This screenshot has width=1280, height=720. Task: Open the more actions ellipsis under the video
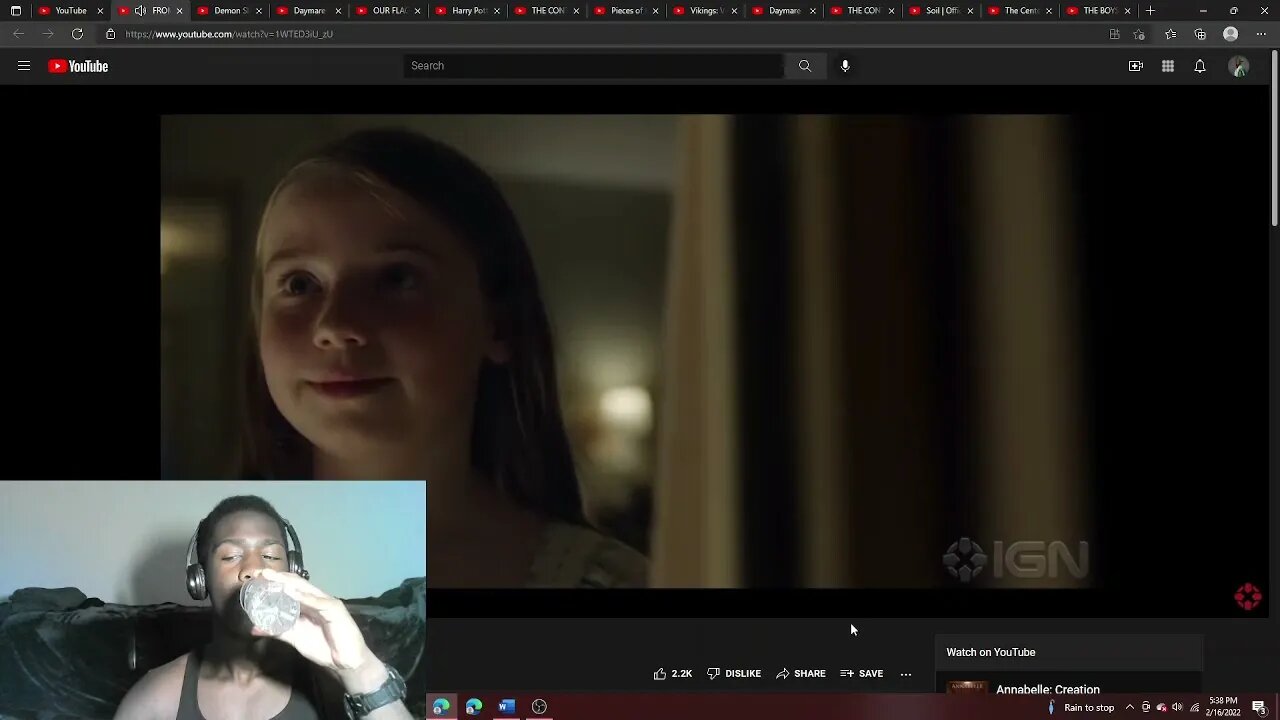(906, 674)
